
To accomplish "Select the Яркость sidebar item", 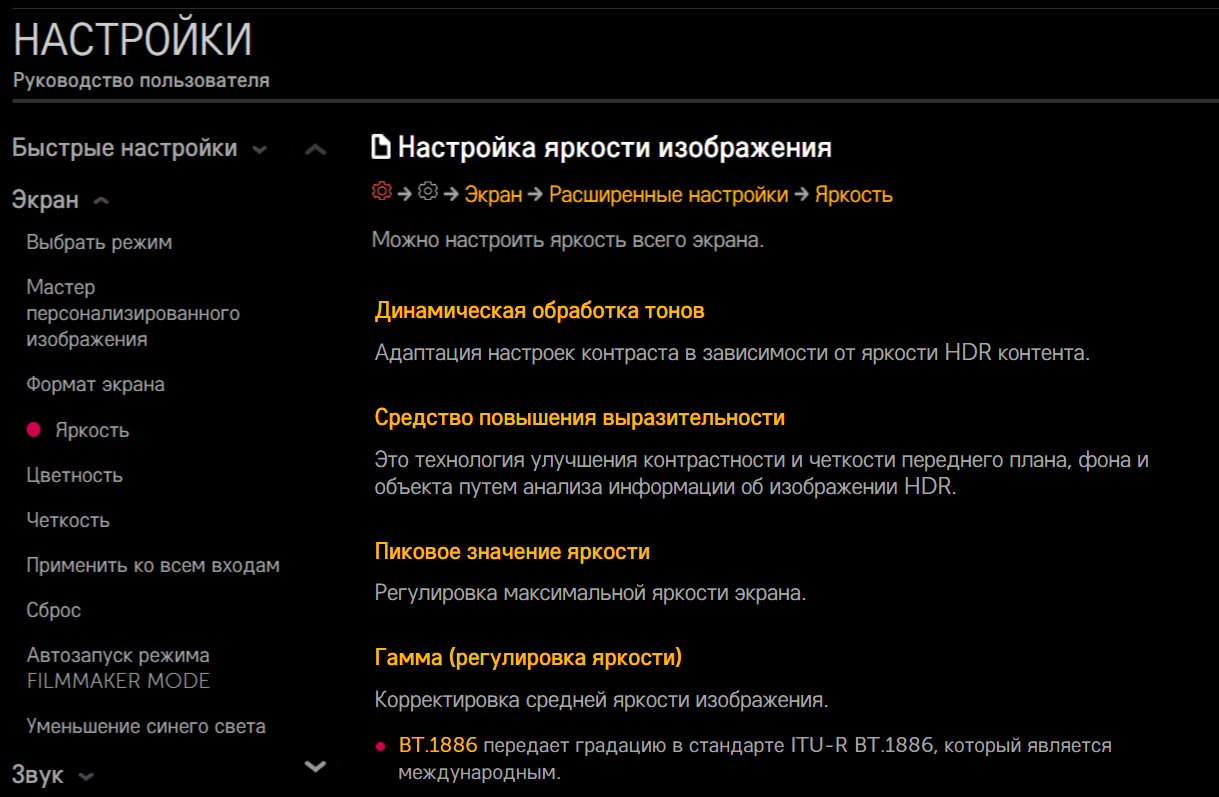I will pyautogui.click(x=92, y=430).
